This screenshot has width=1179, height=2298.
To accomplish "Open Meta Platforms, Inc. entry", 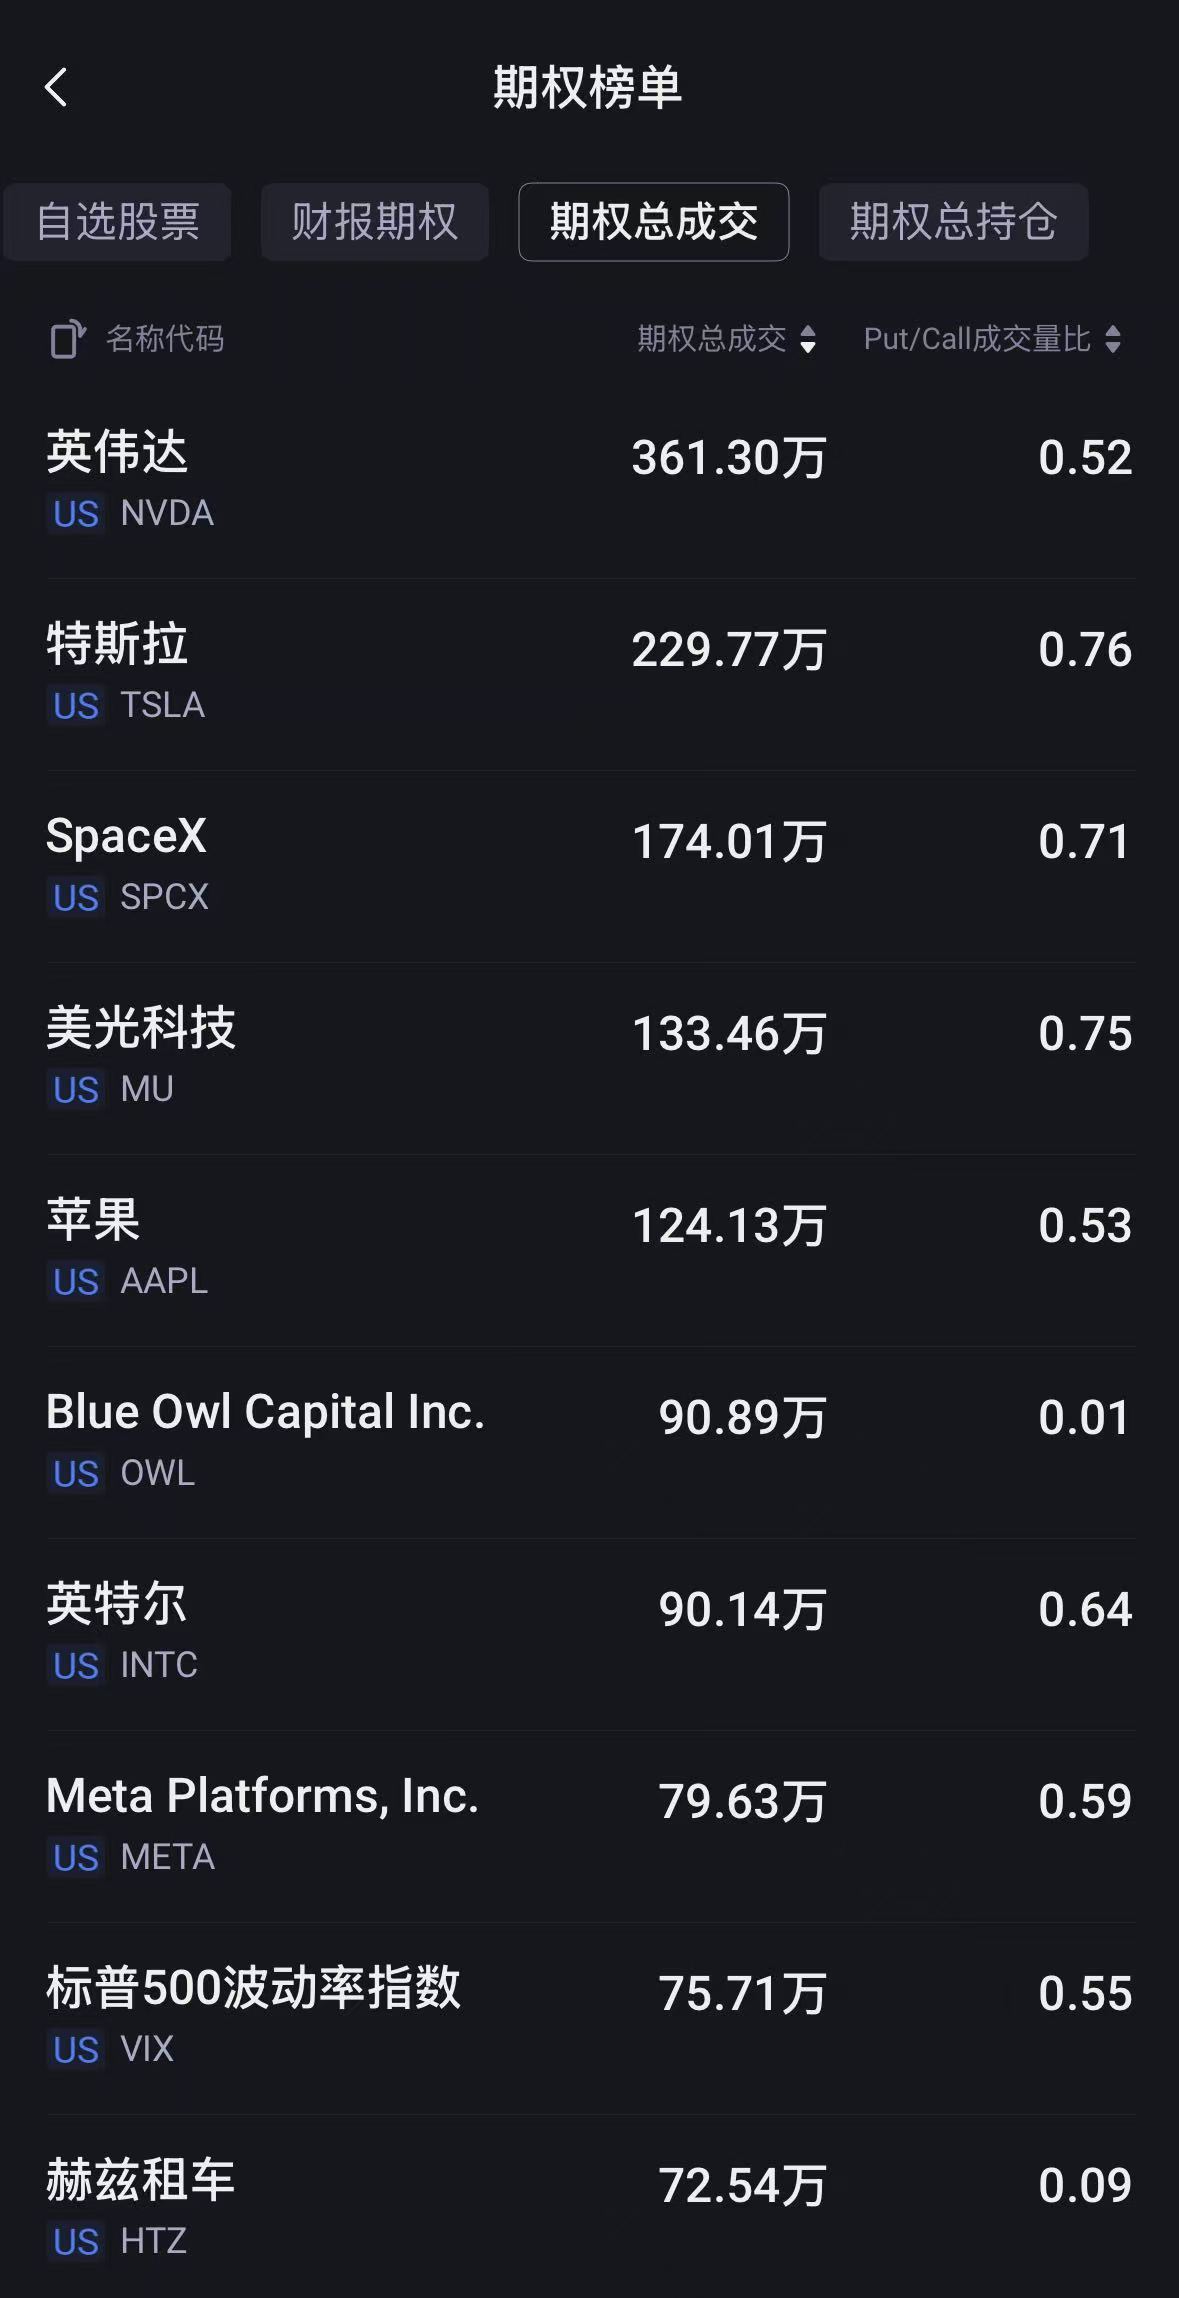I will [x=590, y=1827].
